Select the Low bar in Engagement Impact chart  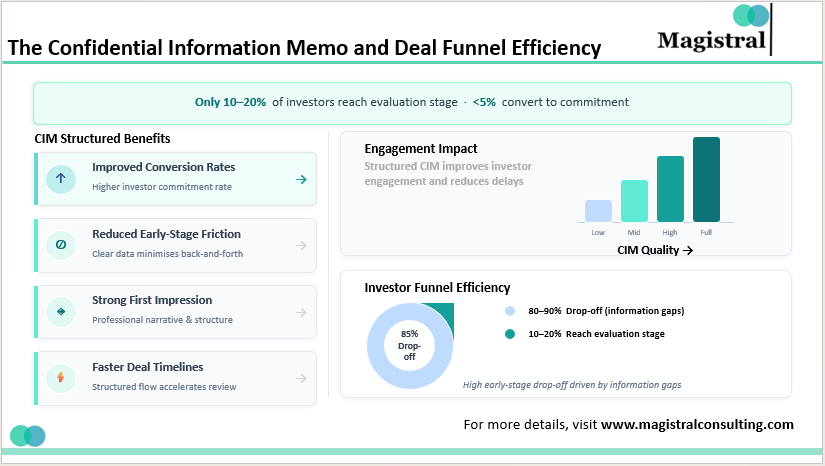click(598, 211)
